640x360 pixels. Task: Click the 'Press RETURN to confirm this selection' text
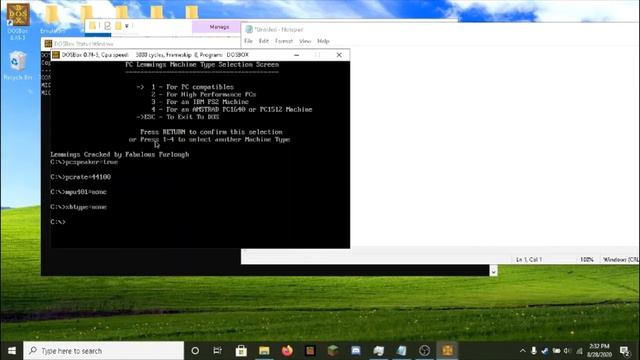click(x=211, y=132)
